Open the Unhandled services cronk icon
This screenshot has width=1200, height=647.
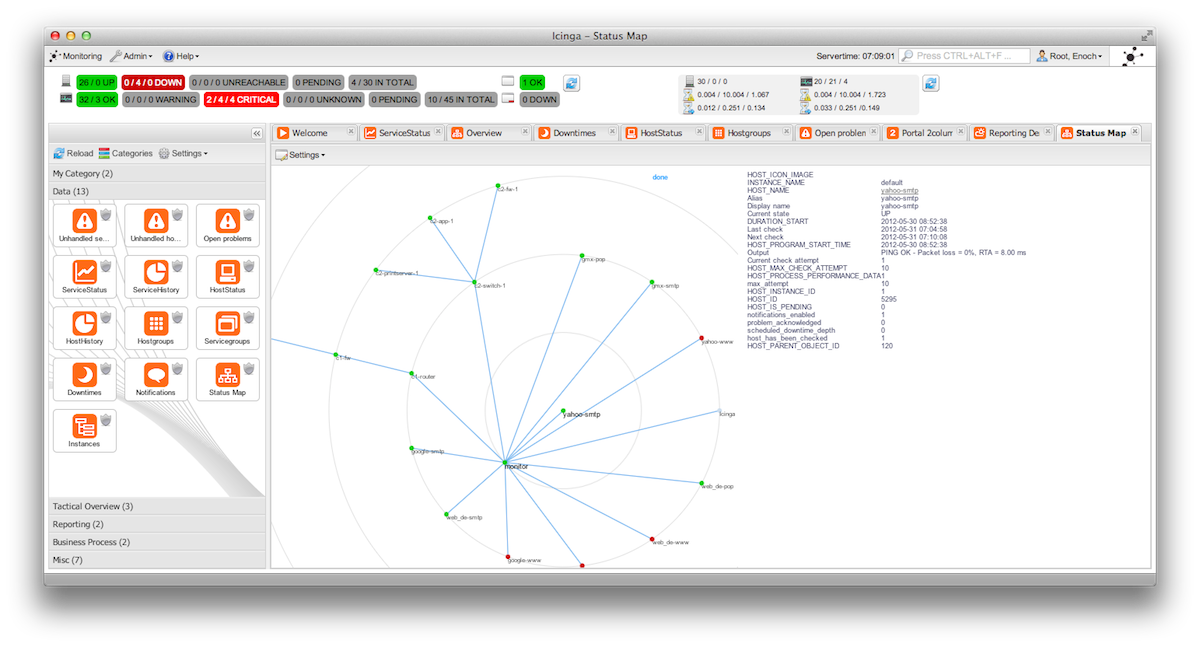point(84,221)
